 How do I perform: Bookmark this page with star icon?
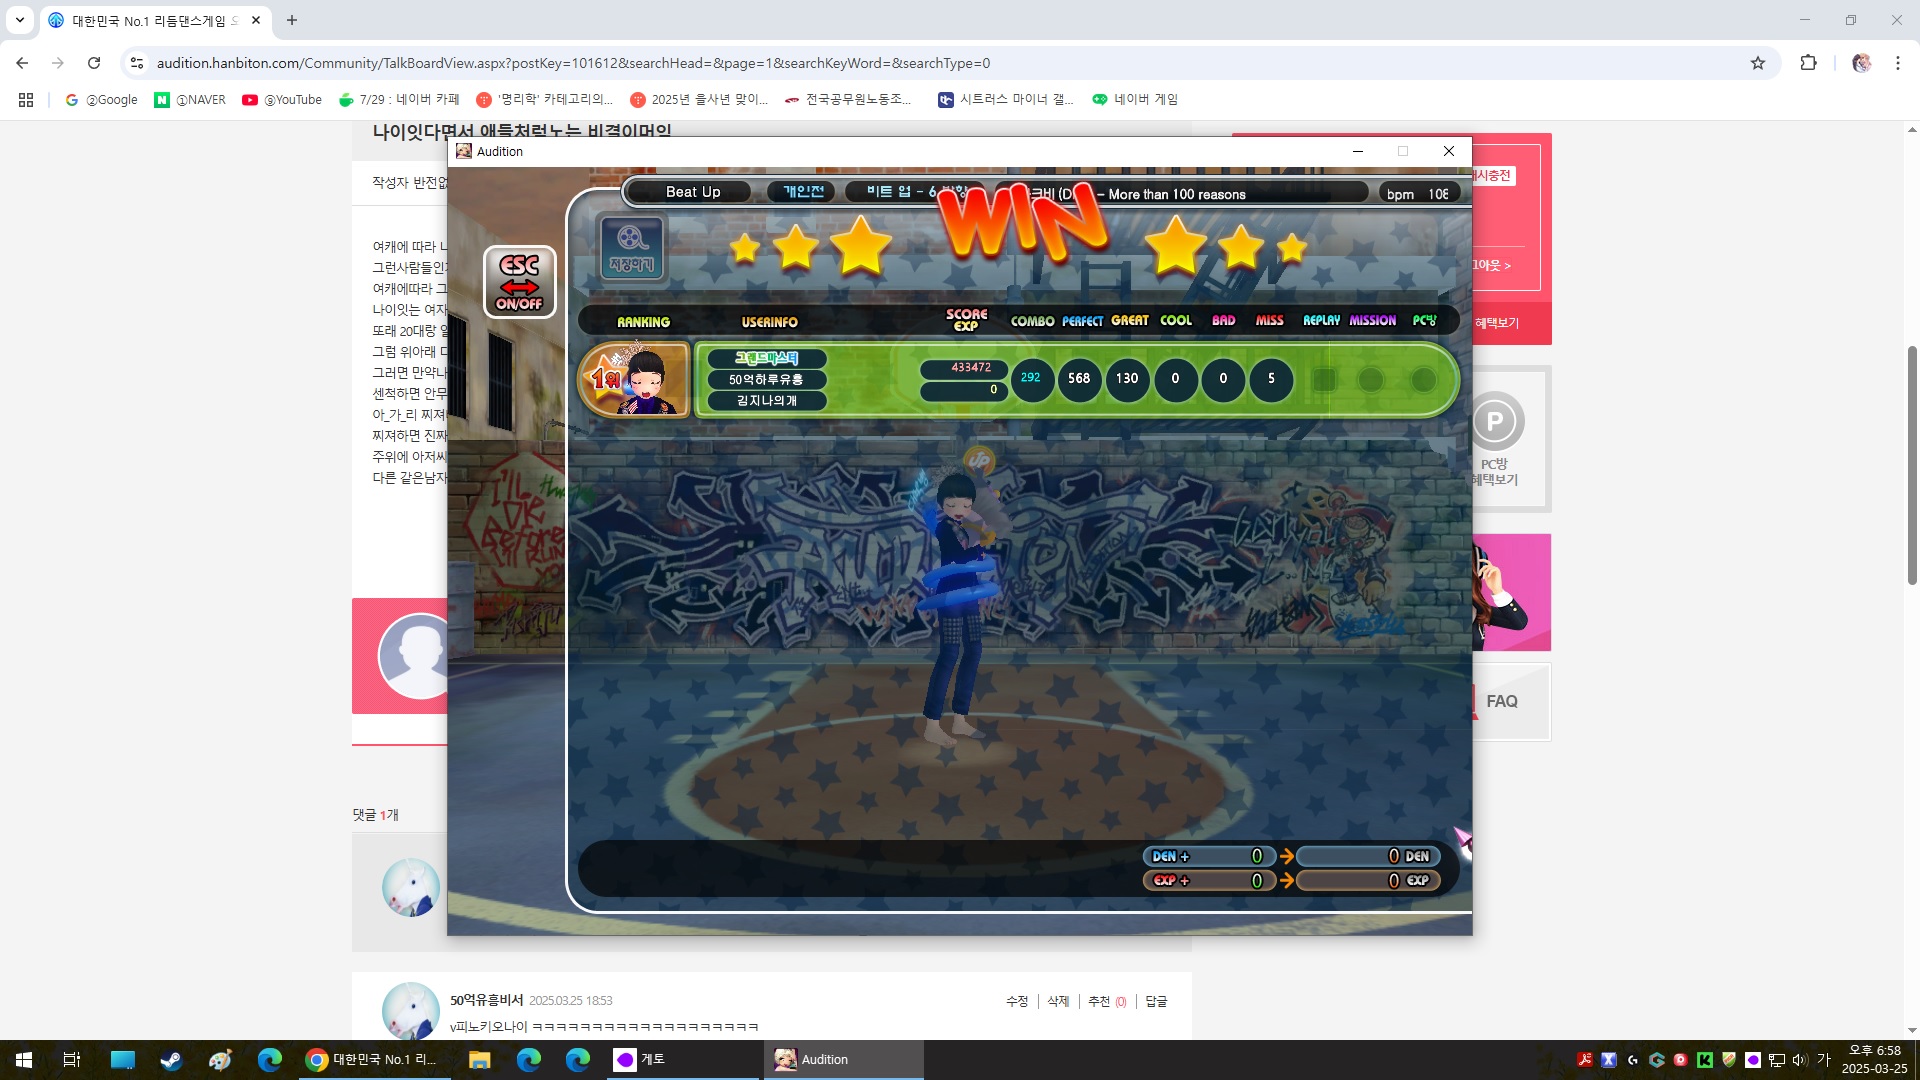[x=1758, y=63]
